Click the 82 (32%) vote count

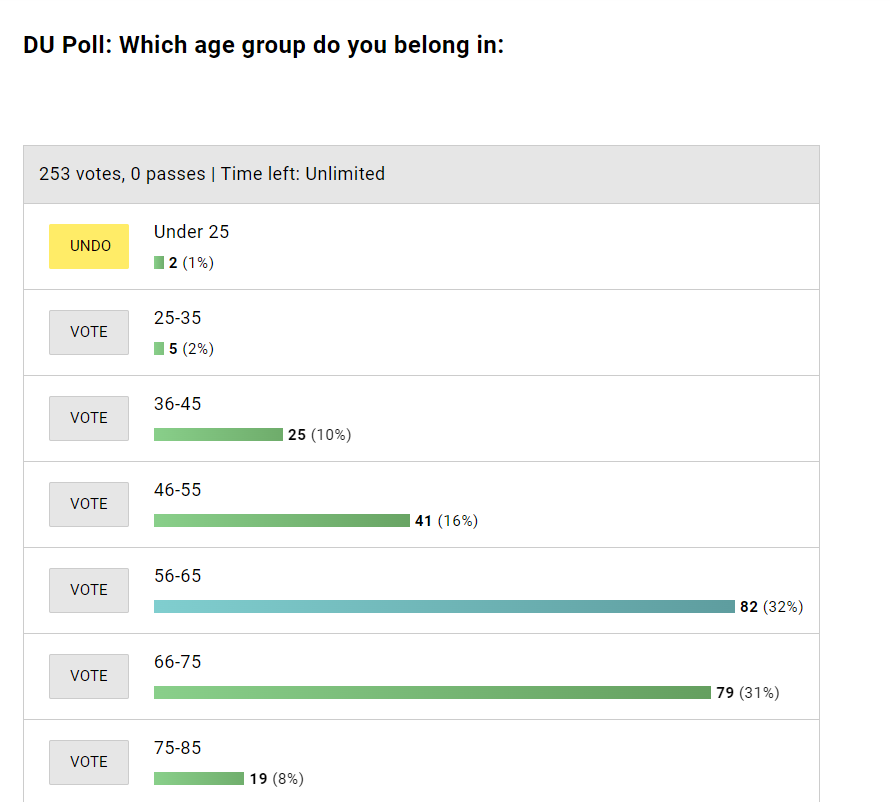771,607
